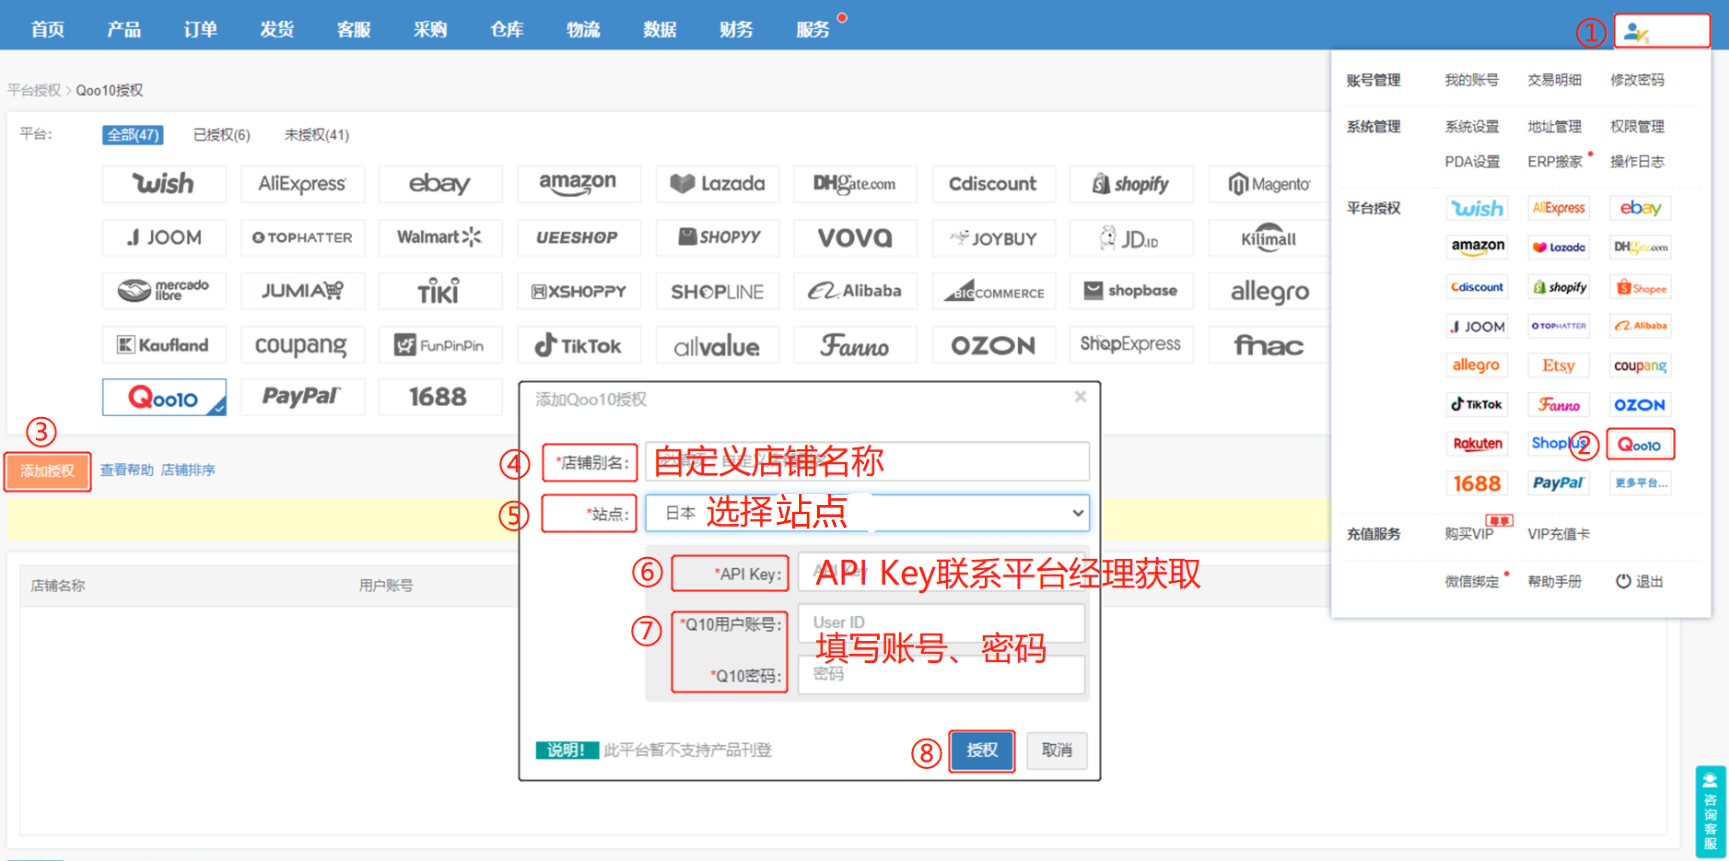Show 全部(47) platforms filter

pyautogui.click(x=133, y=135)
